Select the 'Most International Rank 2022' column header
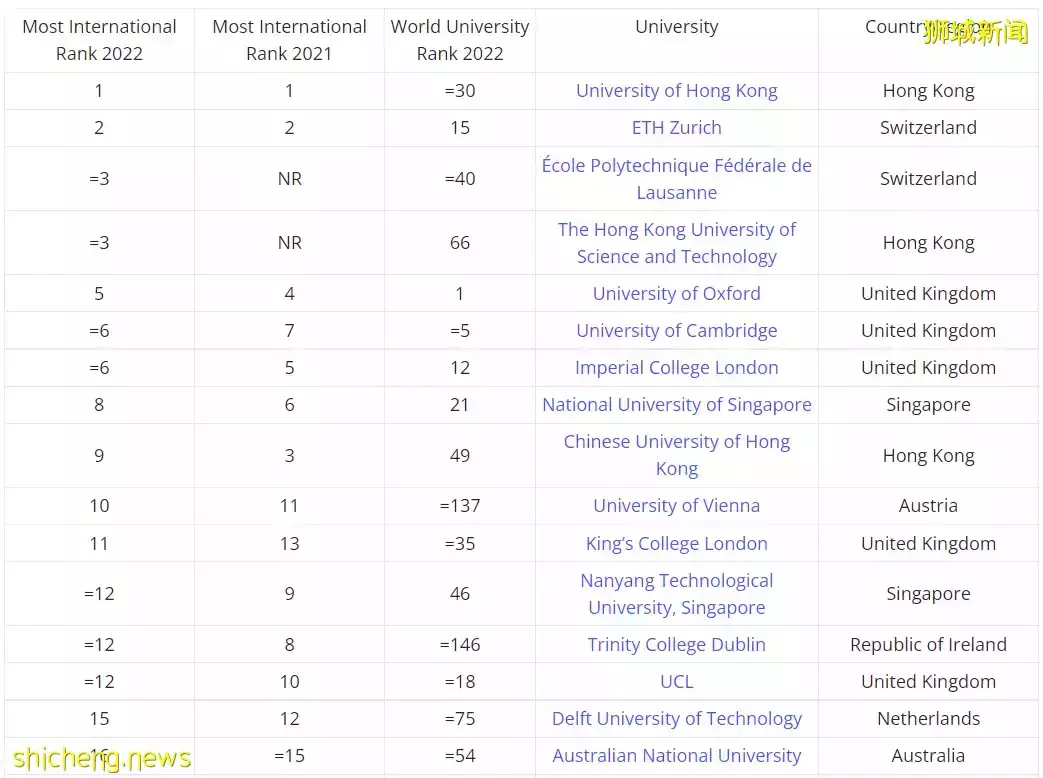The height and width of the screenshot is (778, 1043). 99,40
